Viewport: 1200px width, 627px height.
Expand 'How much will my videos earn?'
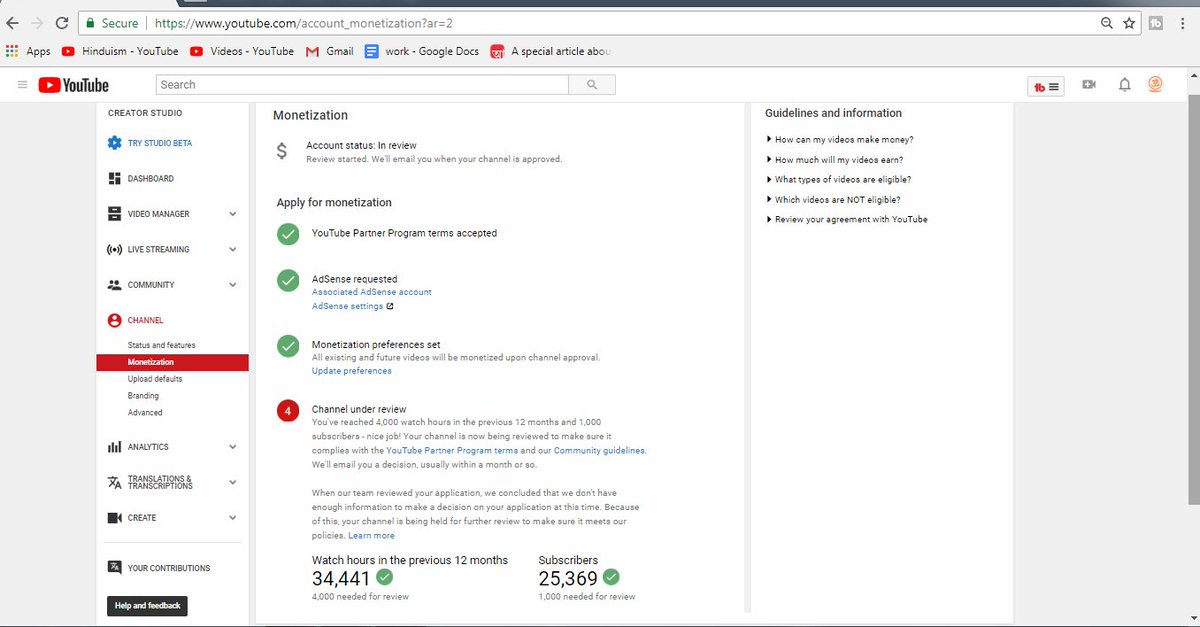click(835, 160)
